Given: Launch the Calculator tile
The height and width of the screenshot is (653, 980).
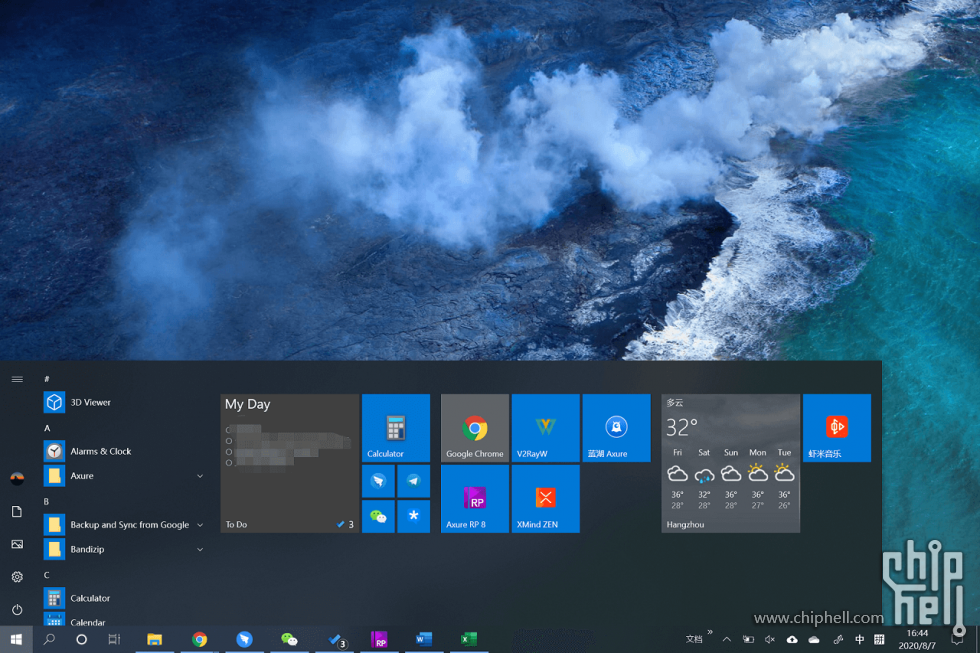Looking at the screenshot, I should click(x=396, y=428).
